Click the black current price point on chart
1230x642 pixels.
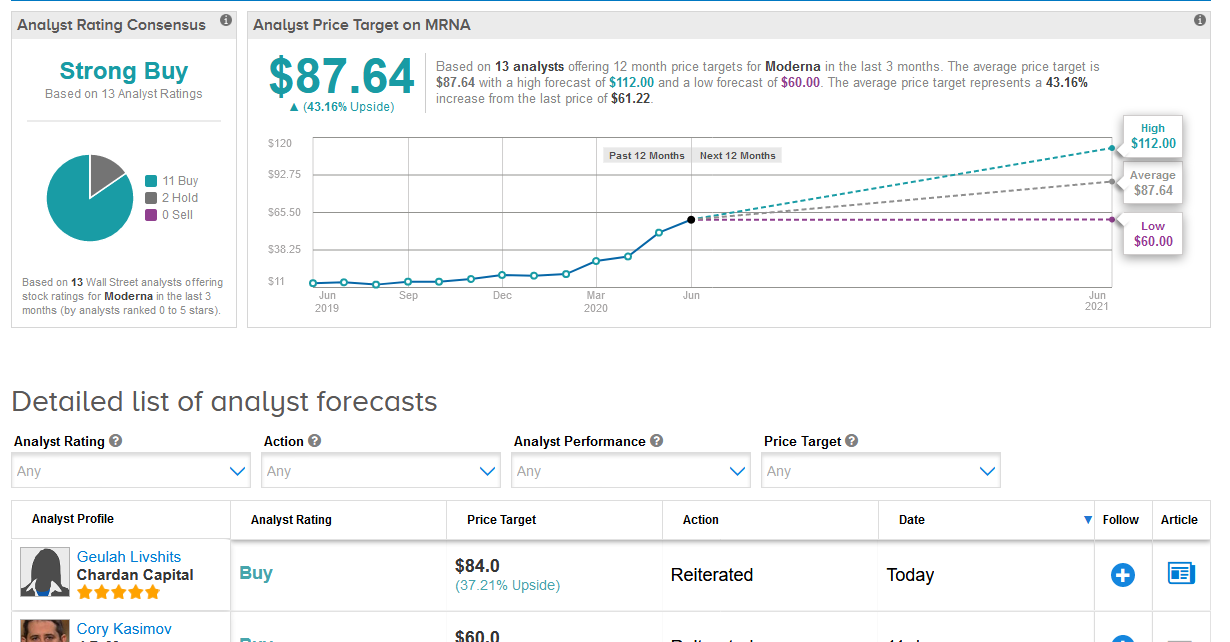click(691, 219)
